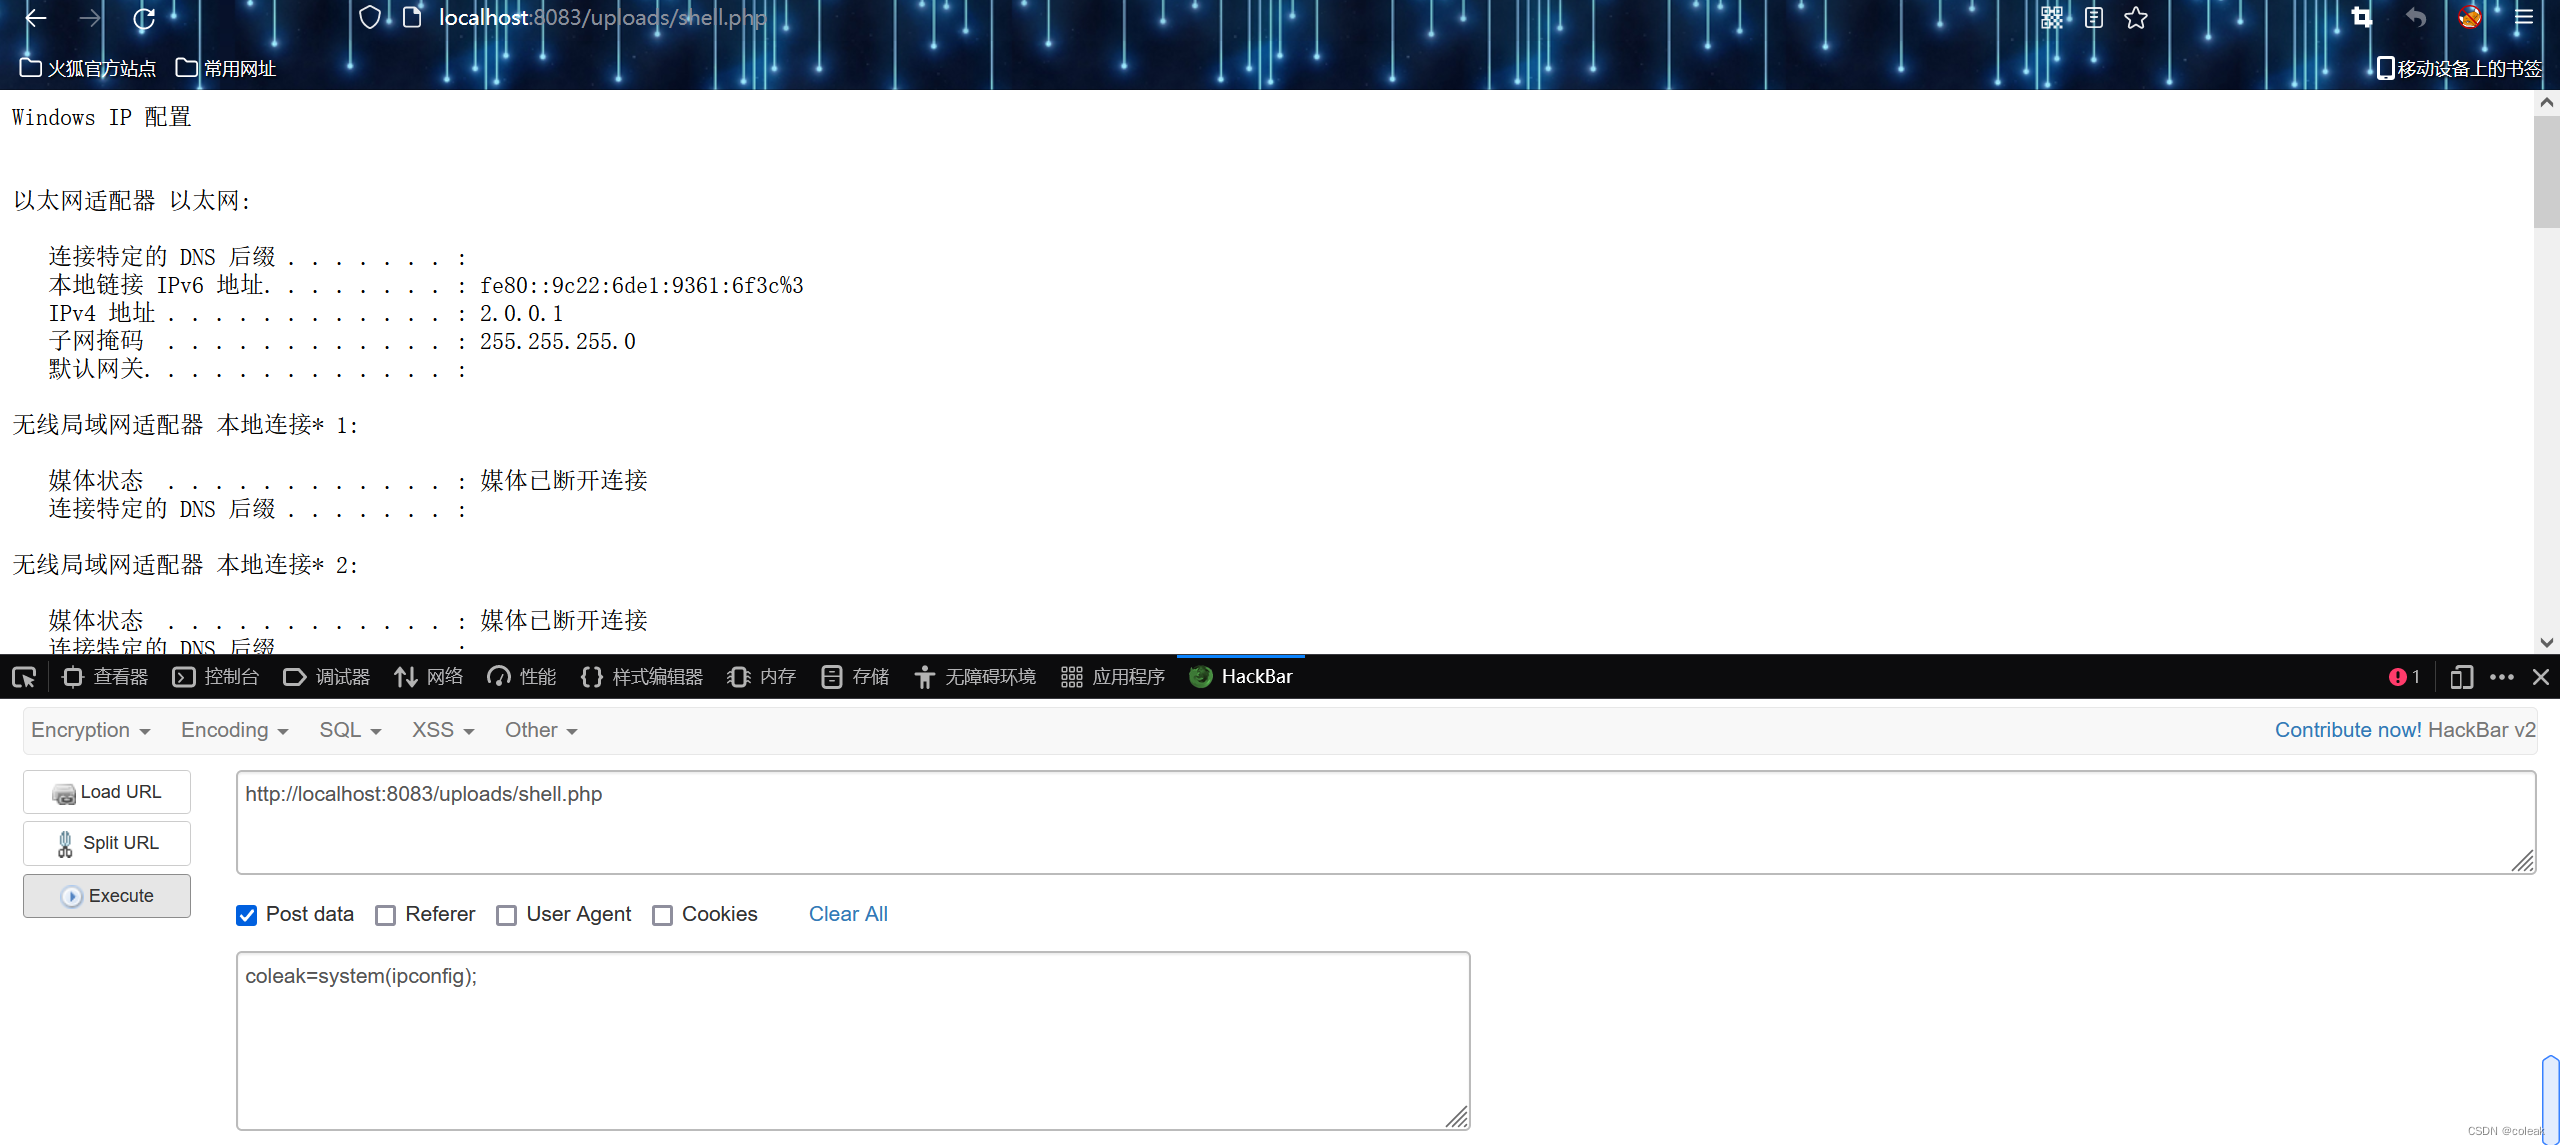2560x1145 pixels.
Task: Open the reader view icon
Action: (2094, 18)
